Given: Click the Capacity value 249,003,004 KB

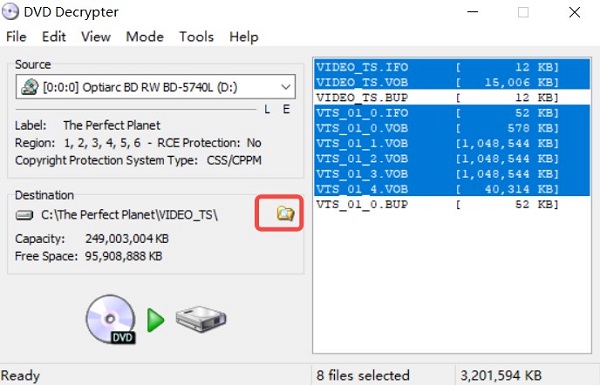Looking at the screenshot, I should 127,239.
